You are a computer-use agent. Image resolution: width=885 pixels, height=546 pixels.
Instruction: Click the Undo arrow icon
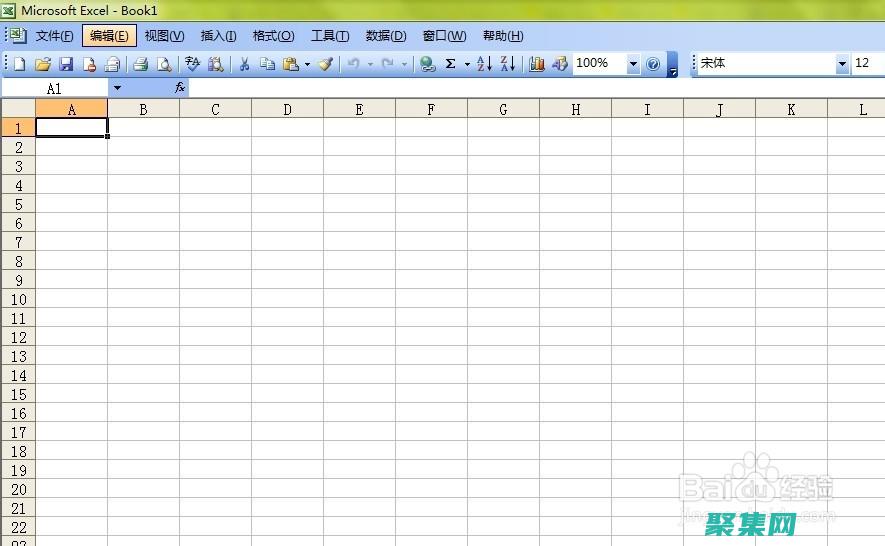tap(353, 64)
